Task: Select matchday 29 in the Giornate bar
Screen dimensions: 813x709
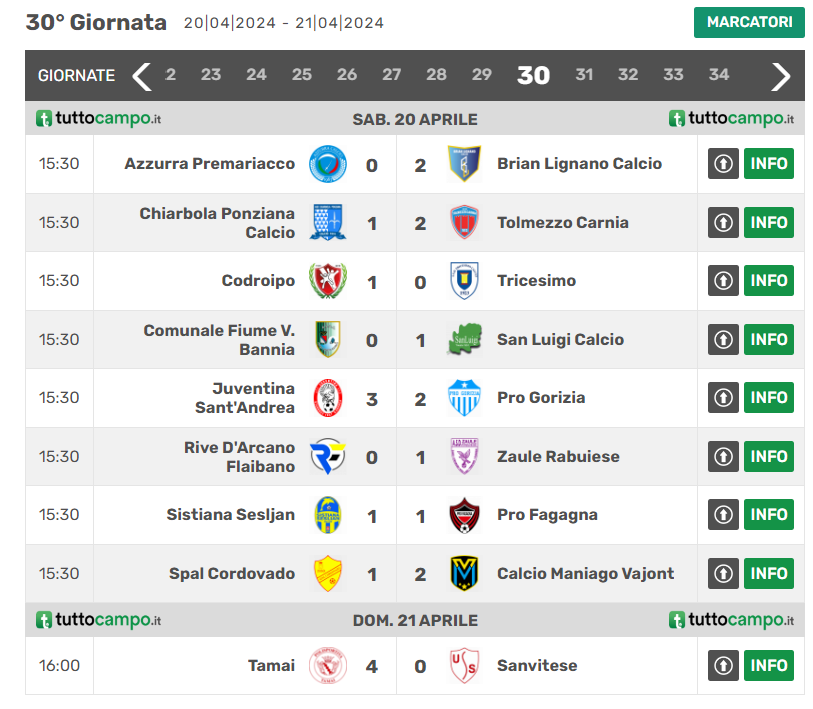Action: coord(482,75)
